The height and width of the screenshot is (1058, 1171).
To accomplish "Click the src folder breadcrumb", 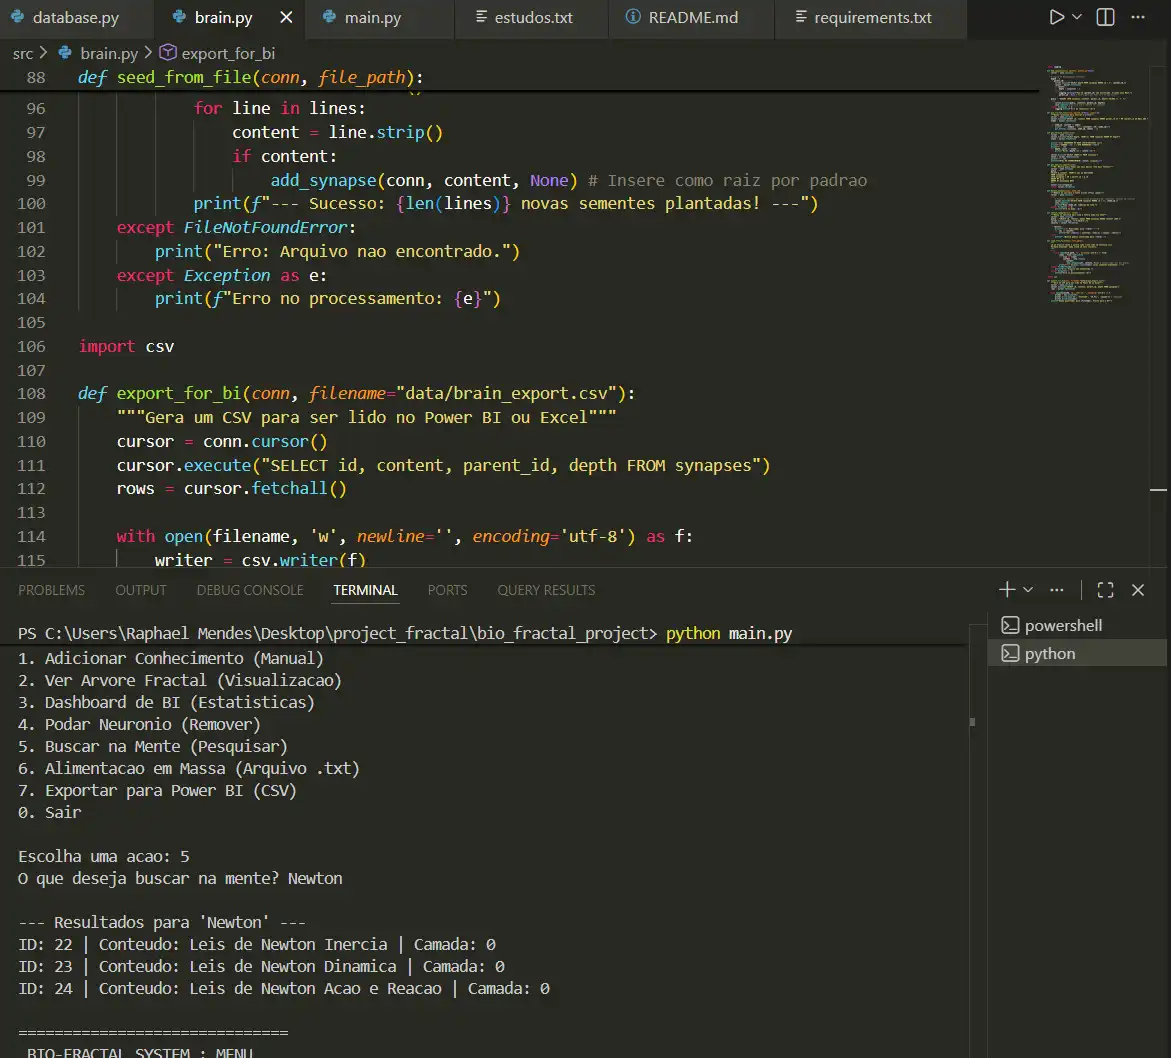I will [x=23, y=53].
